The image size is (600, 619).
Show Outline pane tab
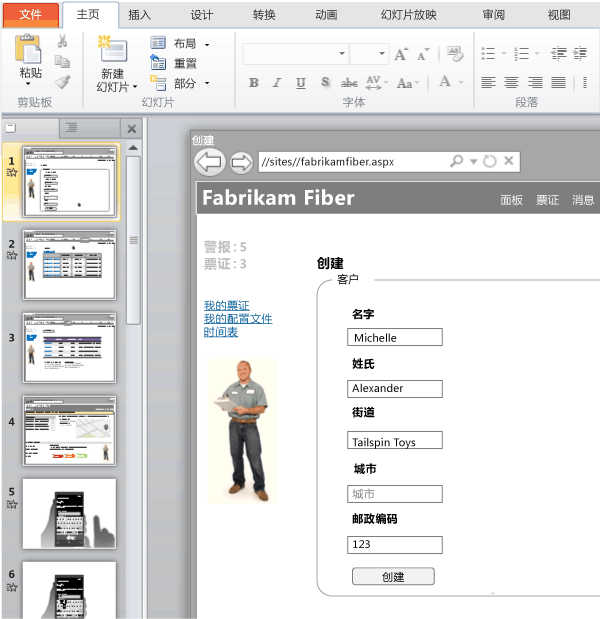[71, 128]
